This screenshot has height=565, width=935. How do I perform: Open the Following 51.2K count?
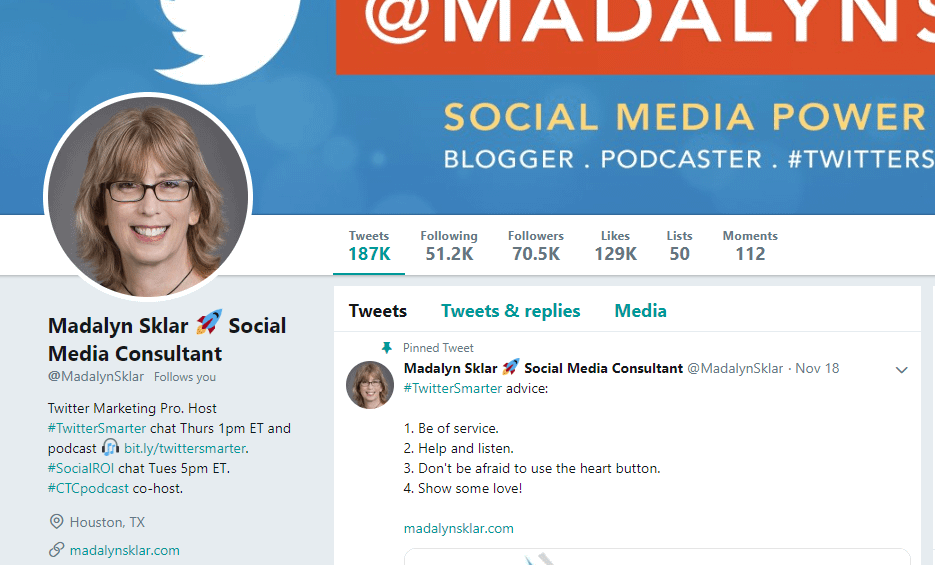pos(449,246)
